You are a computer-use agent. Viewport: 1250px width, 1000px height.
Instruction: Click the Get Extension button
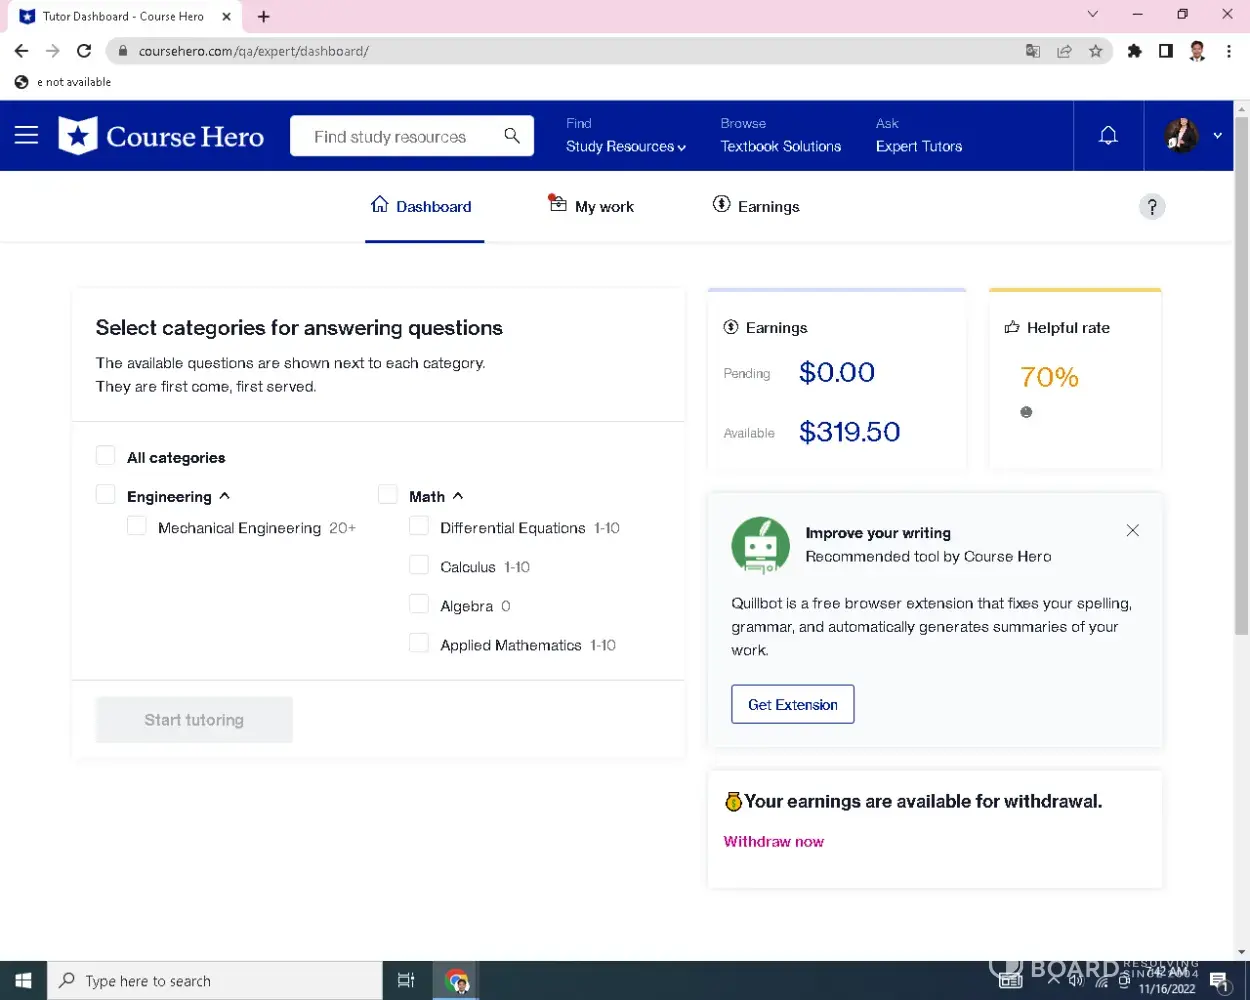(792, 704)
